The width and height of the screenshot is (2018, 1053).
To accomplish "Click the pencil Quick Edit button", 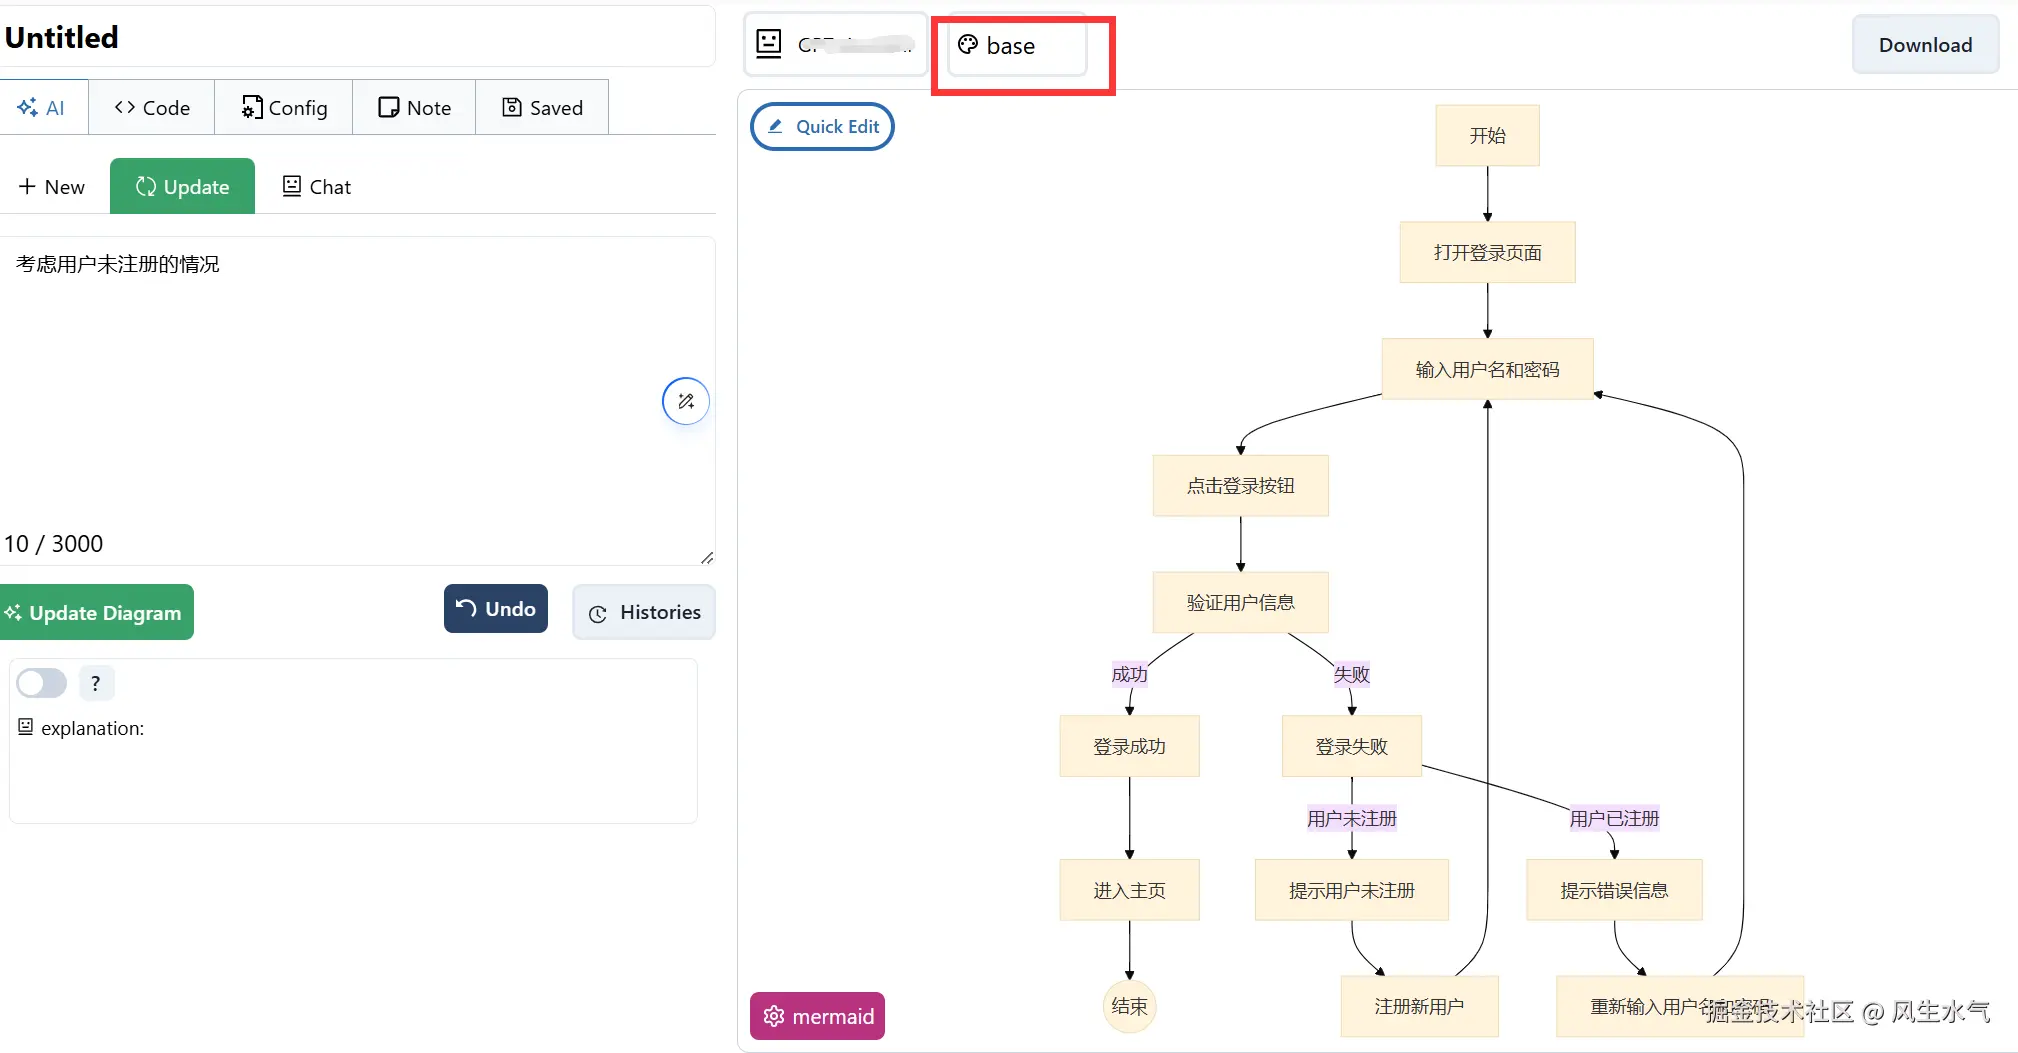I will 822,127.
